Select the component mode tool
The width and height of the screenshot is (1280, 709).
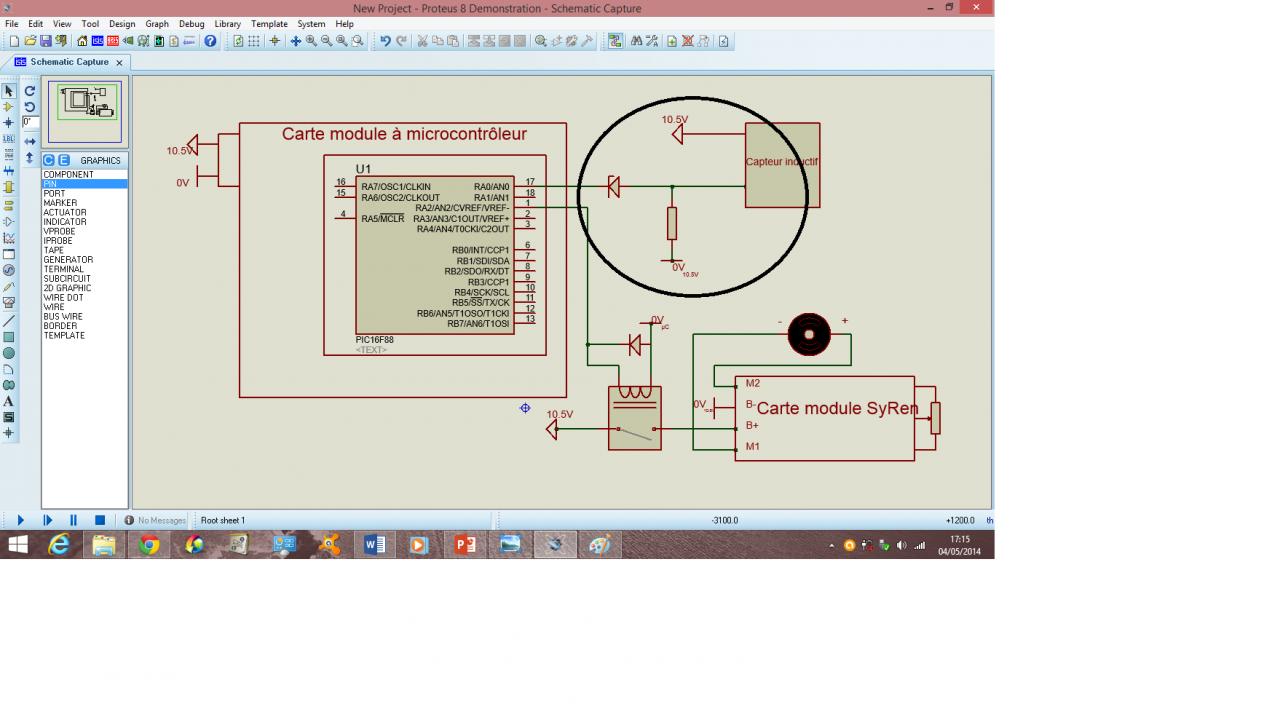9,107
